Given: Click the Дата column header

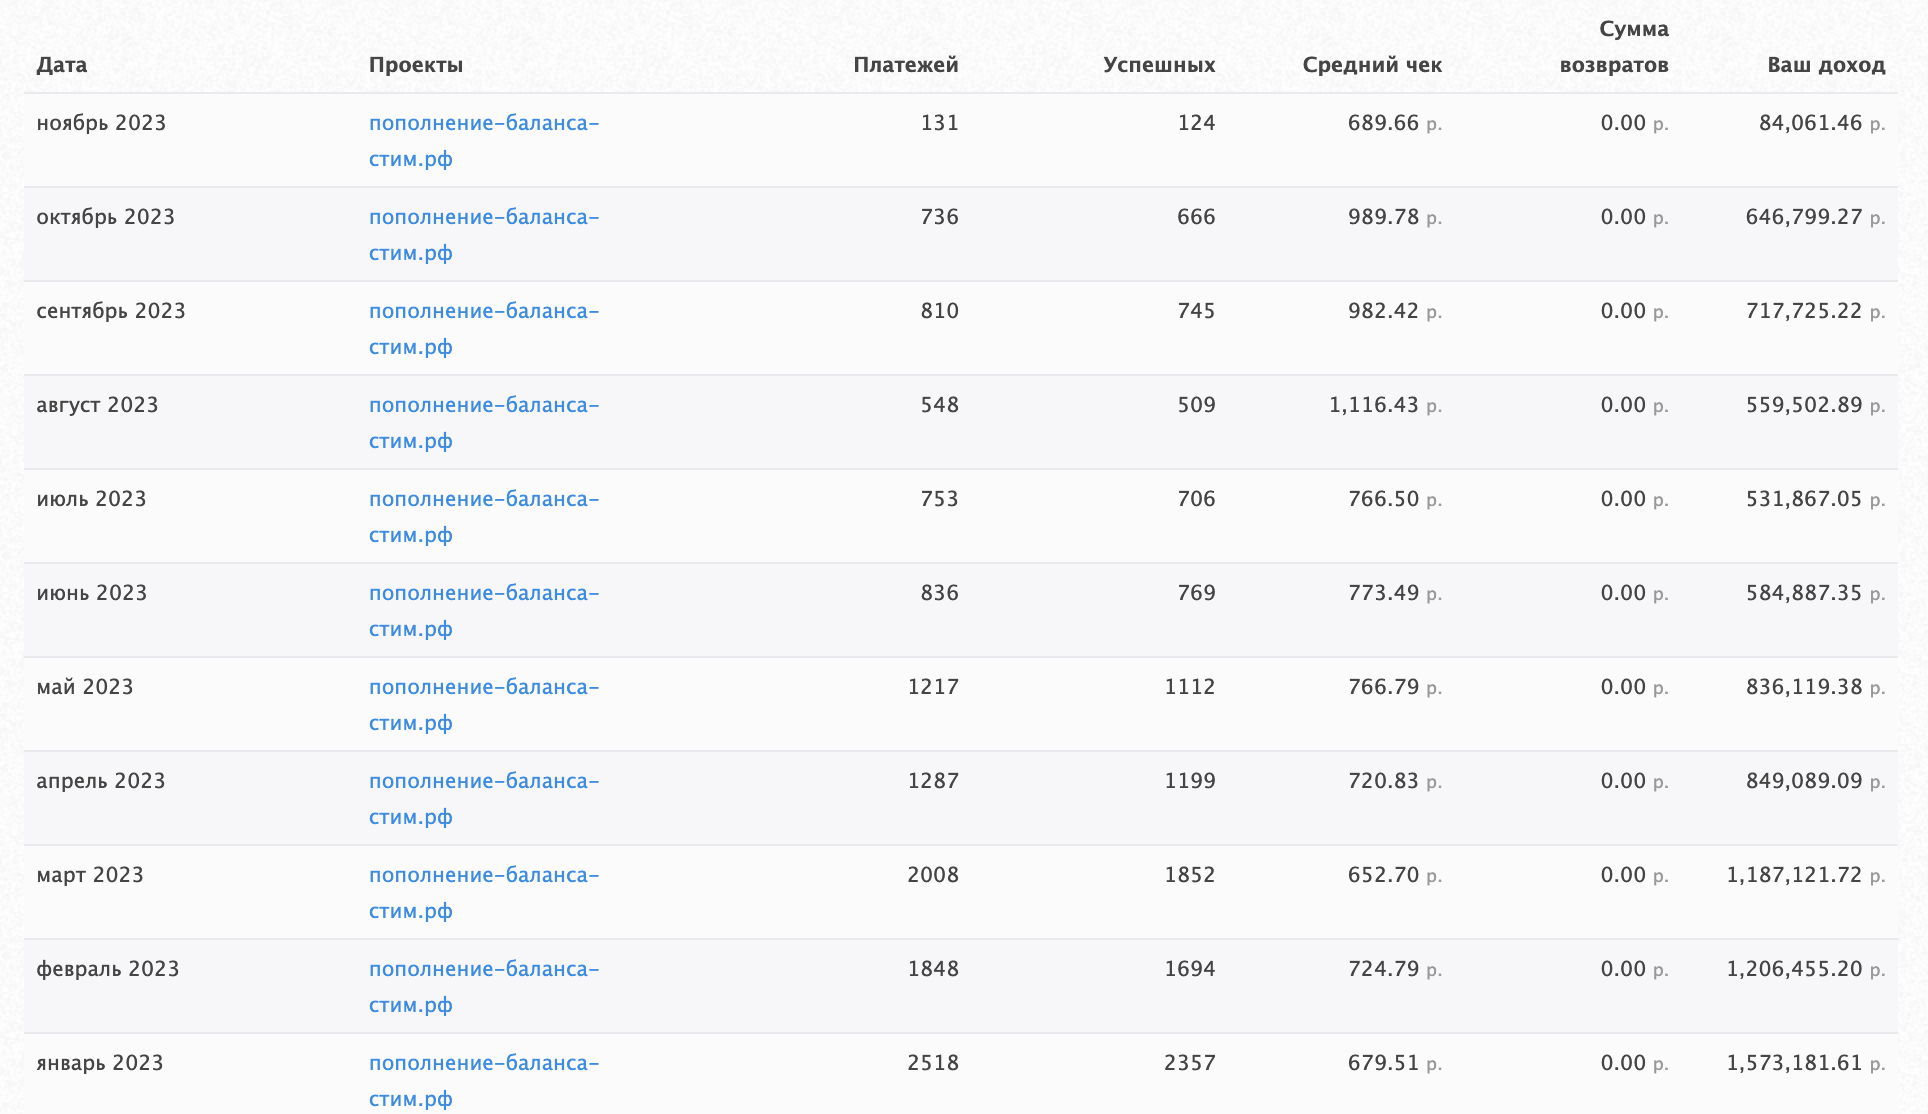Looking at the screenshot, I should point(62,66).
